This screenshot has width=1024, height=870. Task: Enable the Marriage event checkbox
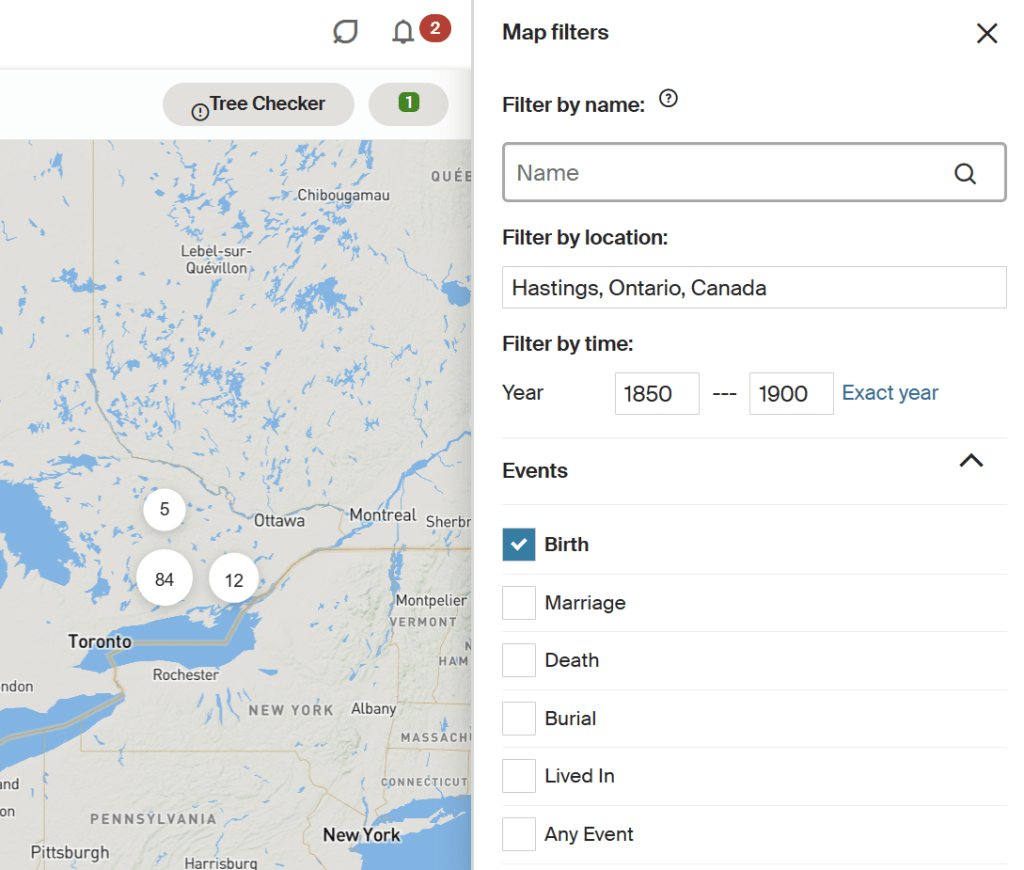[x=519, y=602]
